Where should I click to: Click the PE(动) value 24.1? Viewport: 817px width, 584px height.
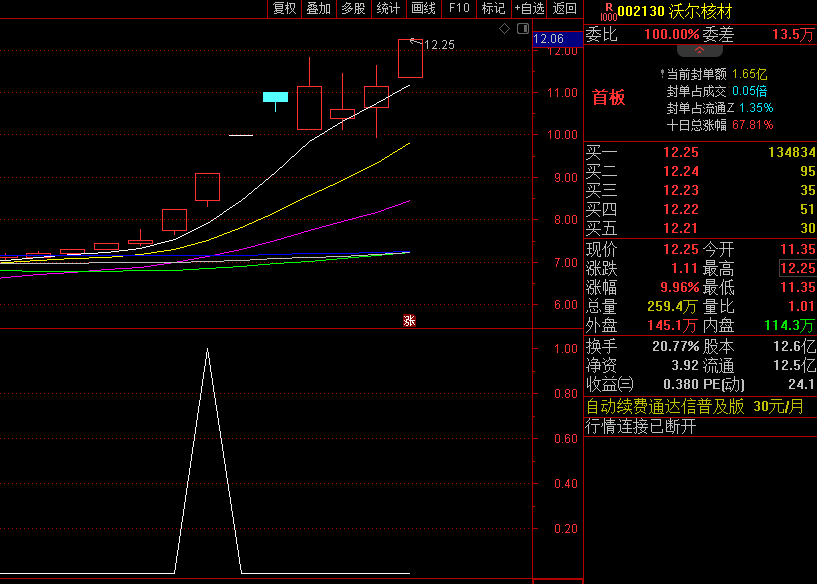click(x=801, y=384)
